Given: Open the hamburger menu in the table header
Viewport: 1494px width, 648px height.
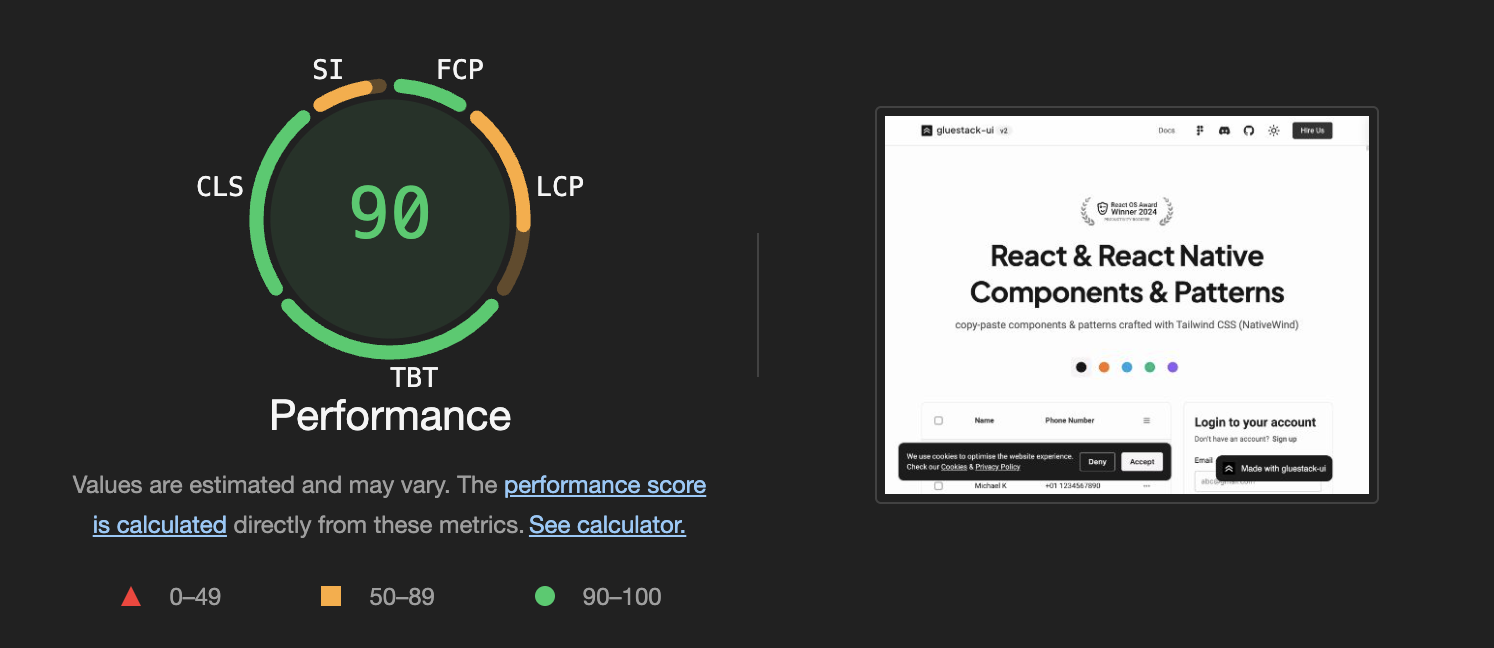Looking at the screenshot, I should pyautogui.click(x=1146, y=420).
